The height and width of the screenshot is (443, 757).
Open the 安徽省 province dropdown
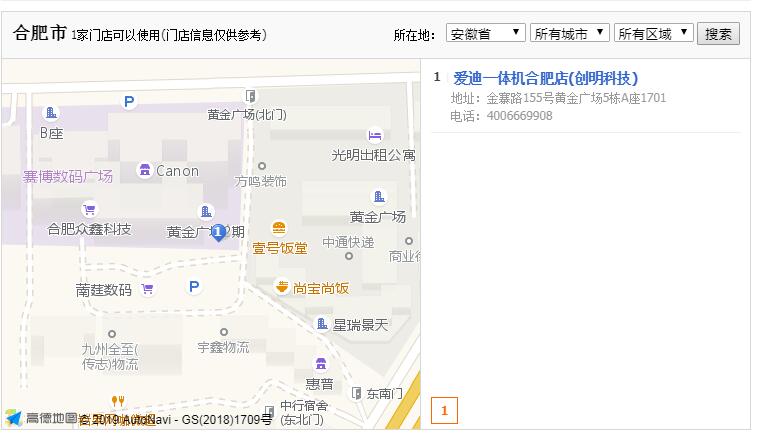[x=485, y=33]
